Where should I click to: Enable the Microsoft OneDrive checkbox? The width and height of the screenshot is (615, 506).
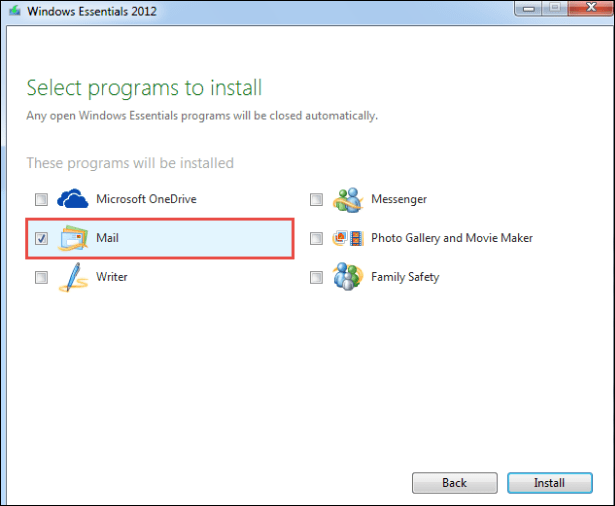(41, 199)
